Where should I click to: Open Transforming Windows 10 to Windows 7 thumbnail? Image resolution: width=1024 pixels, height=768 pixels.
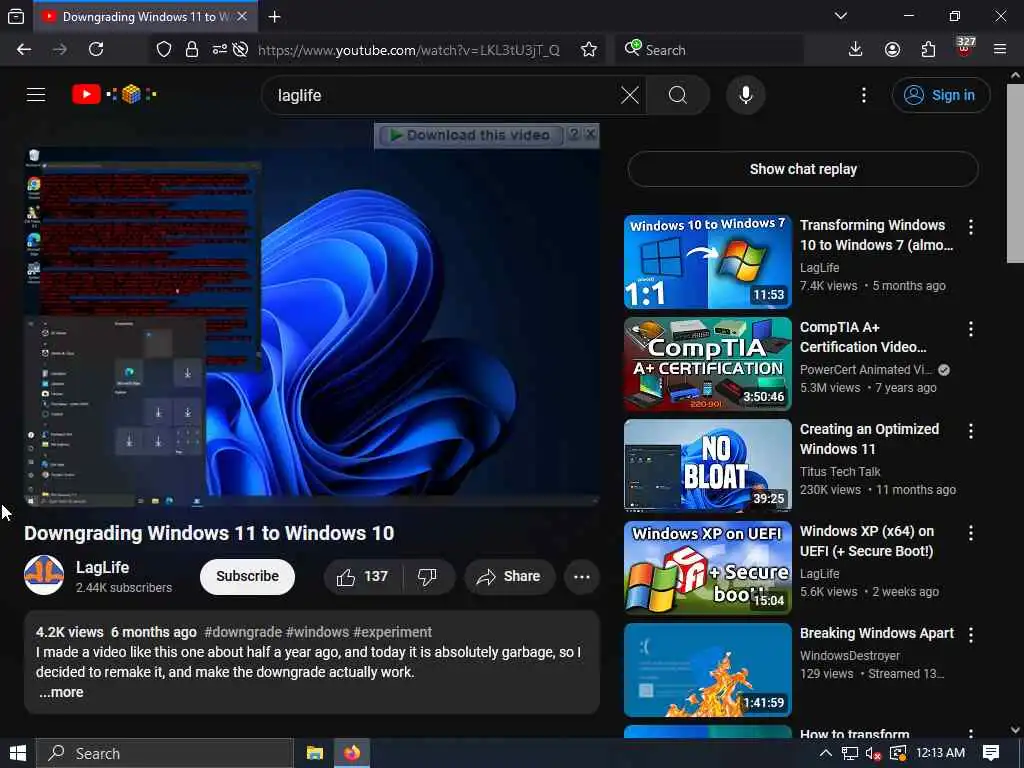pos(708,262)
